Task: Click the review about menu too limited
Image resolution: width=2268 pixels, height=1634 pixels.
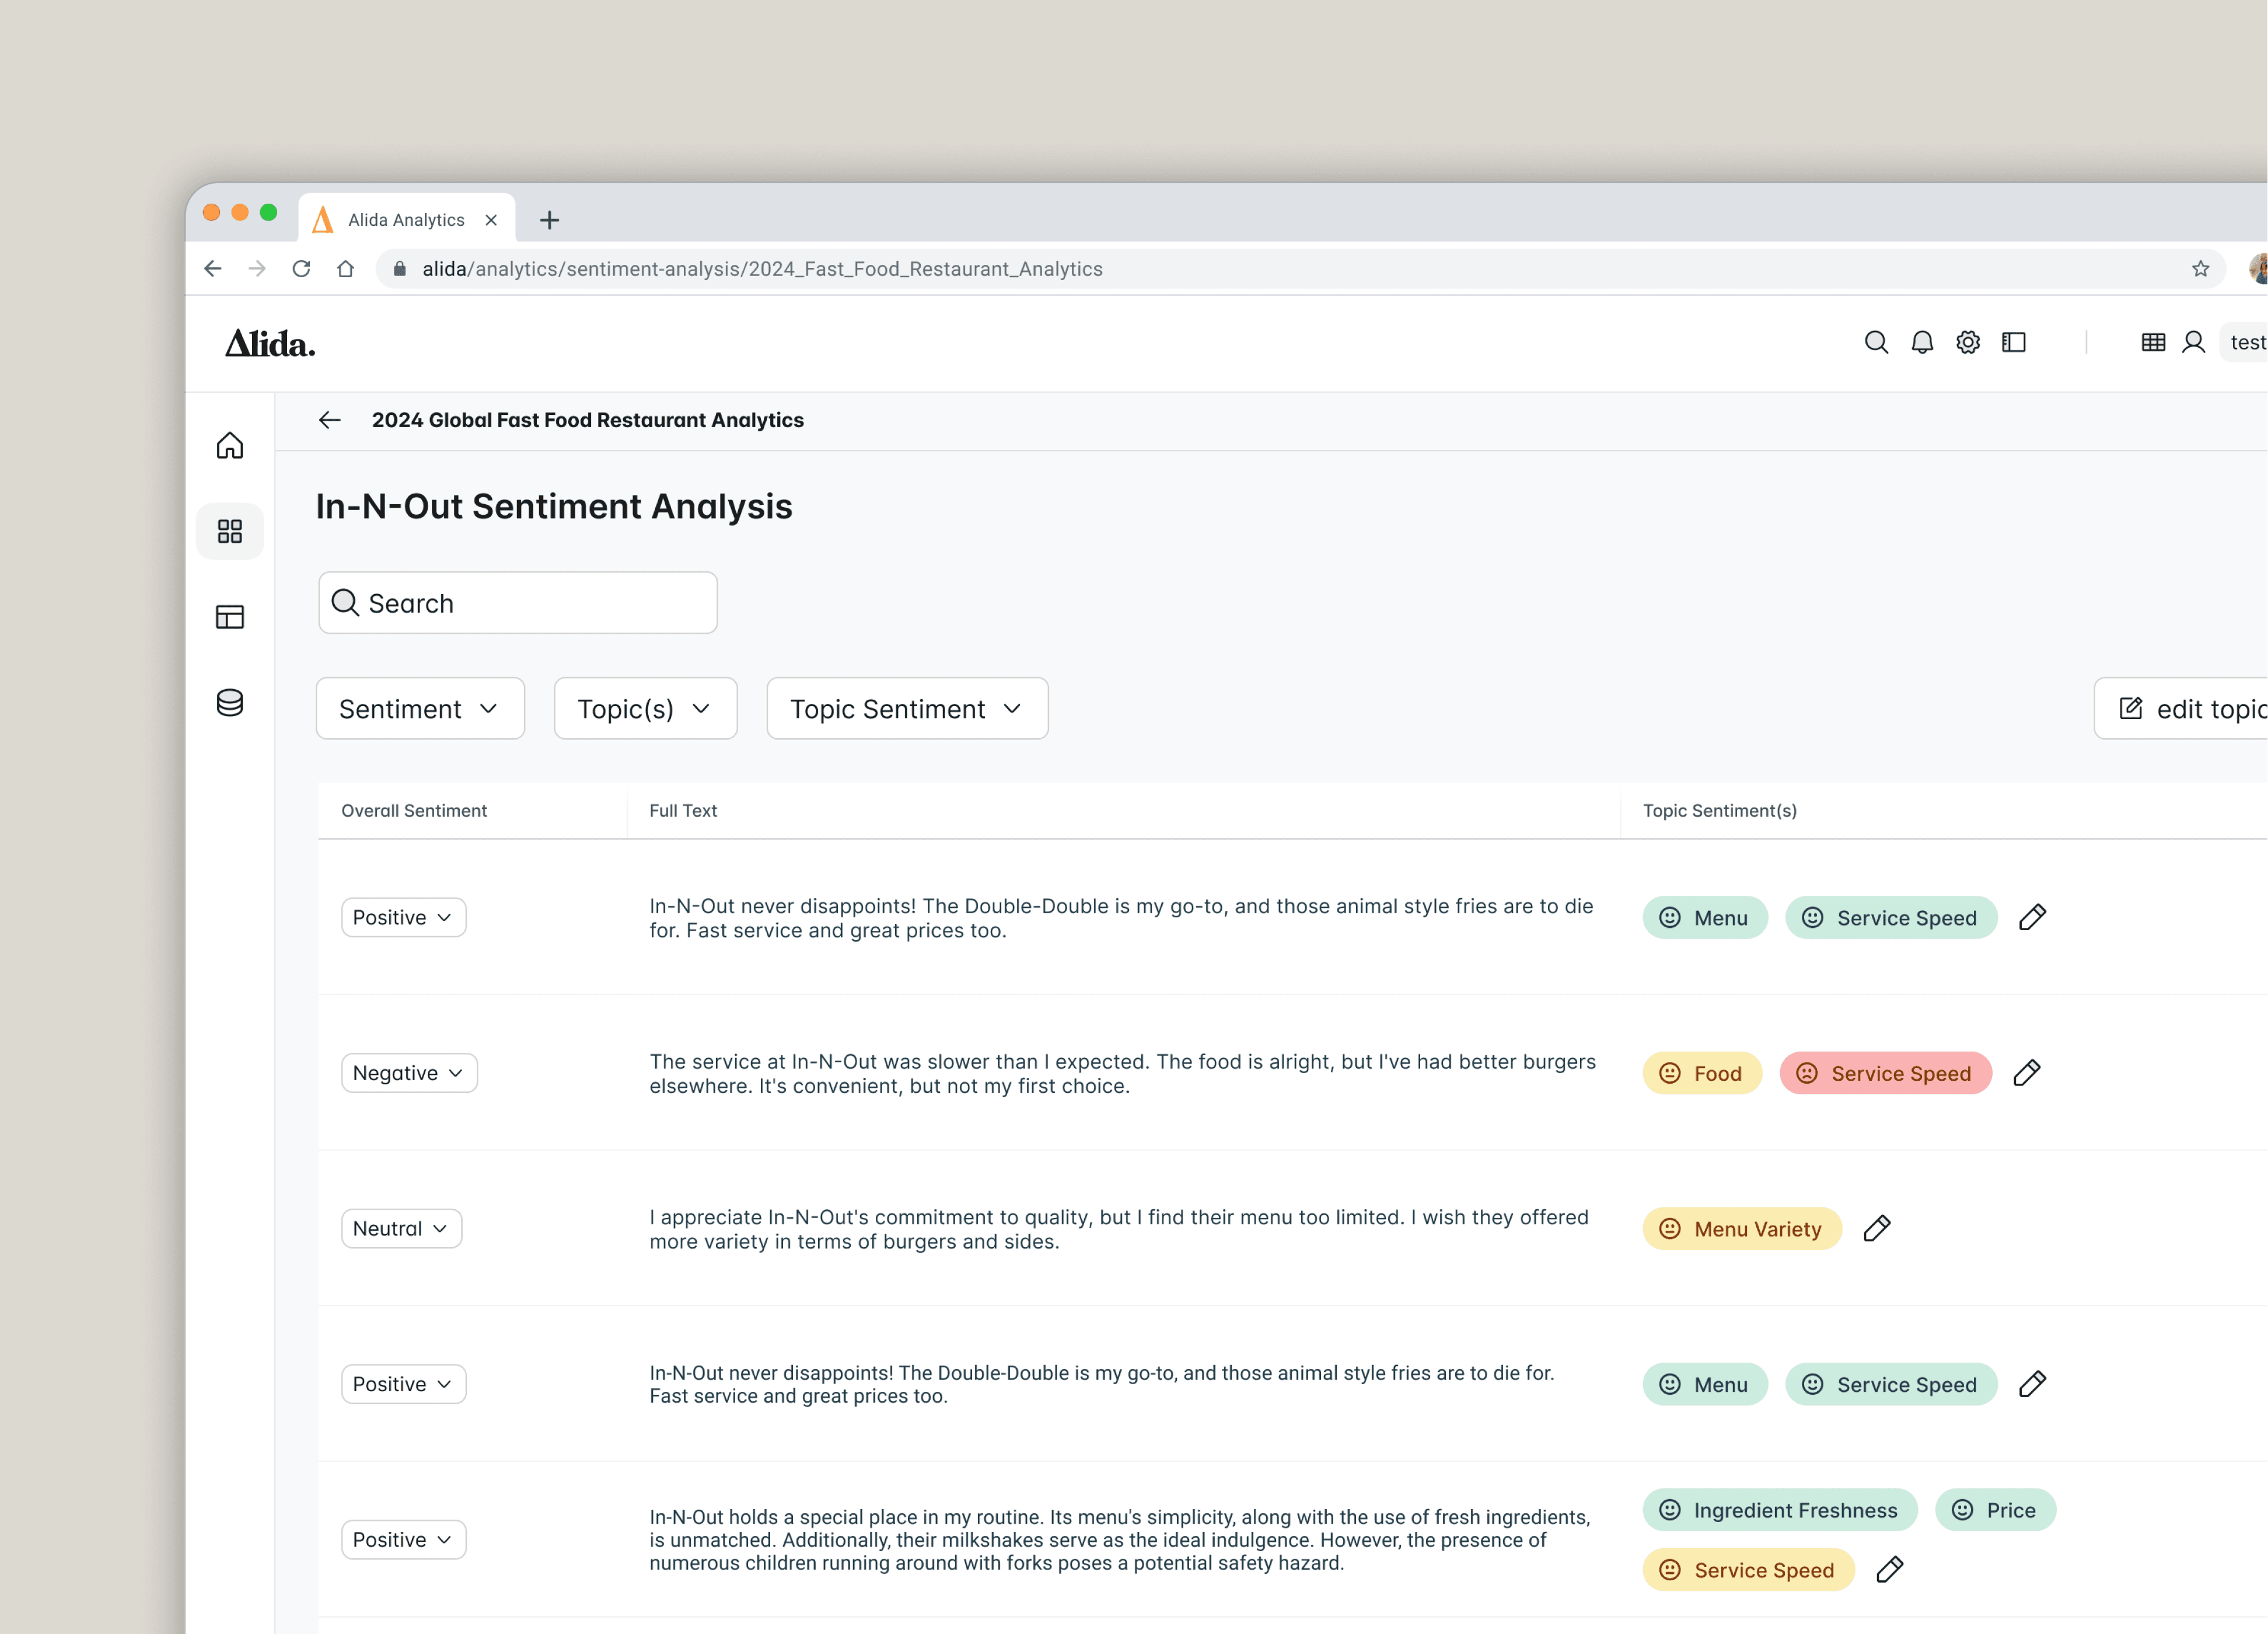Action: tap(1119, 1229)
